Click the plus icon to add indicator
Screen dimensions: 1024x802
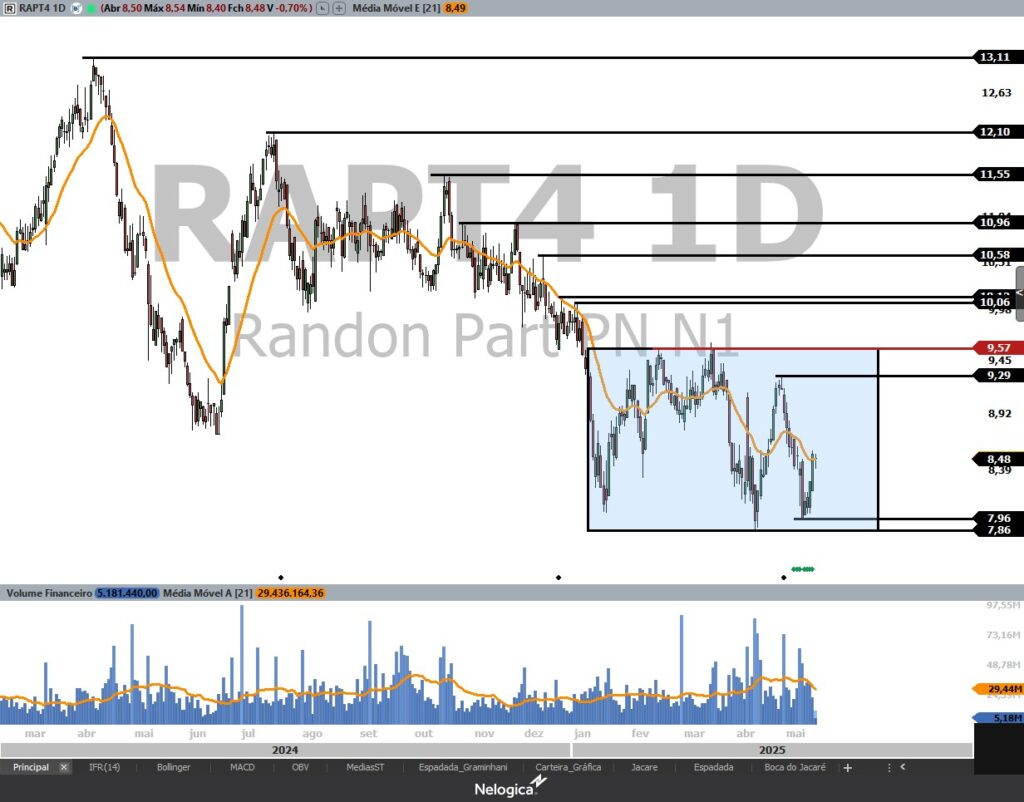click(340, 8)
